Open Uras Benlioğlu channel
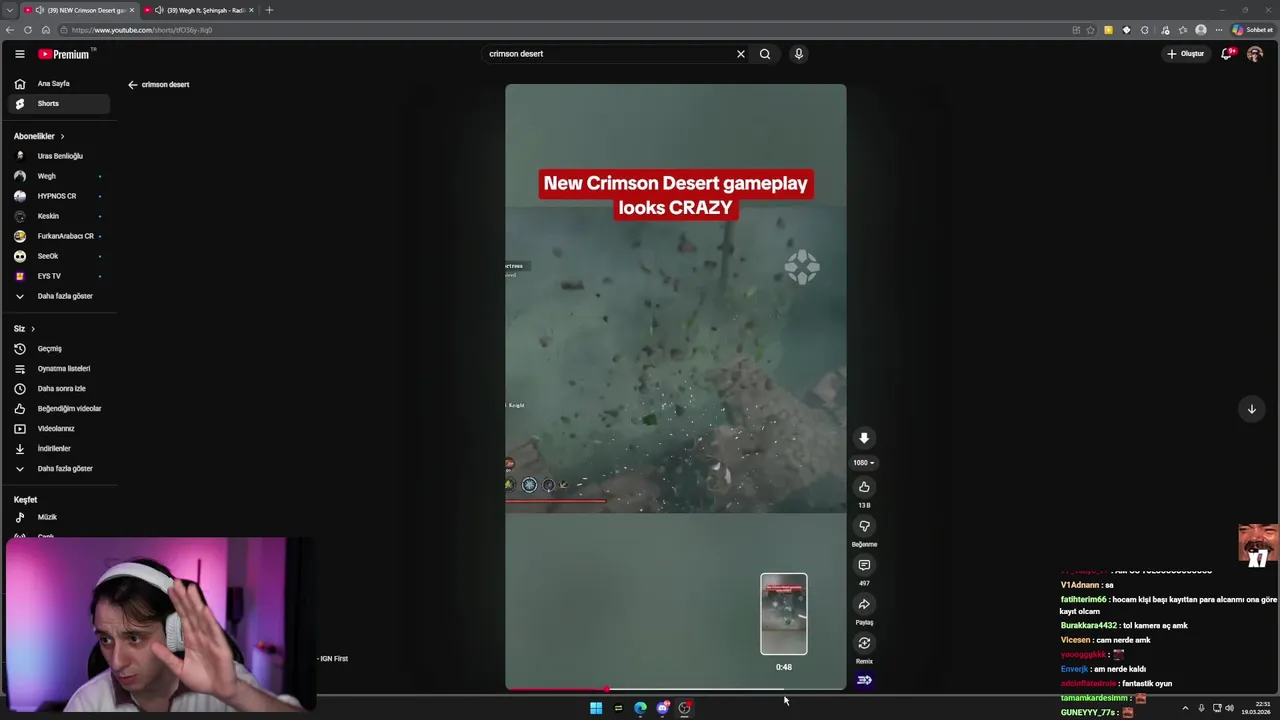 click(58, 156)
